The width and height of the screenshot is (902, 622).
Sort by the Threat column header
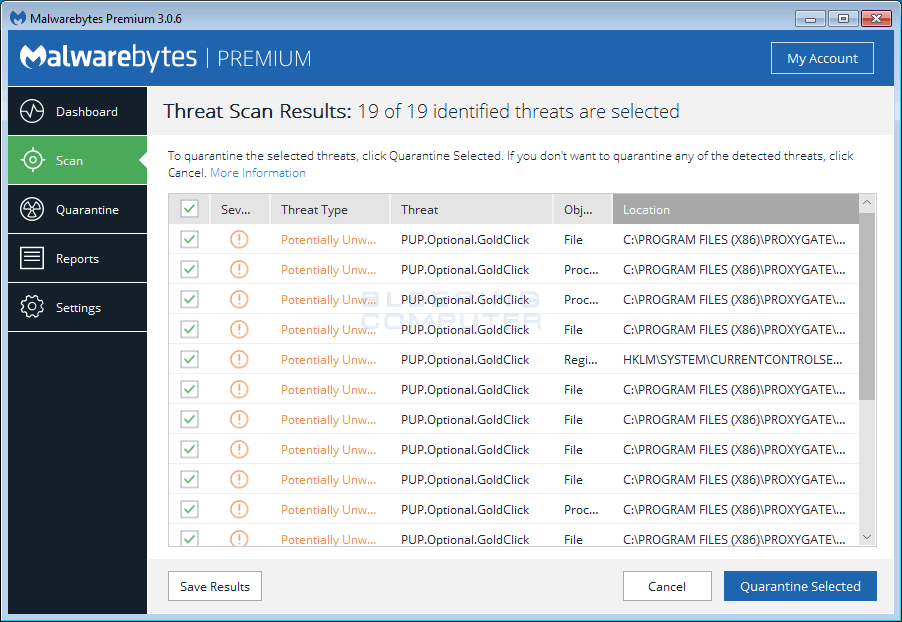(471, 209)
